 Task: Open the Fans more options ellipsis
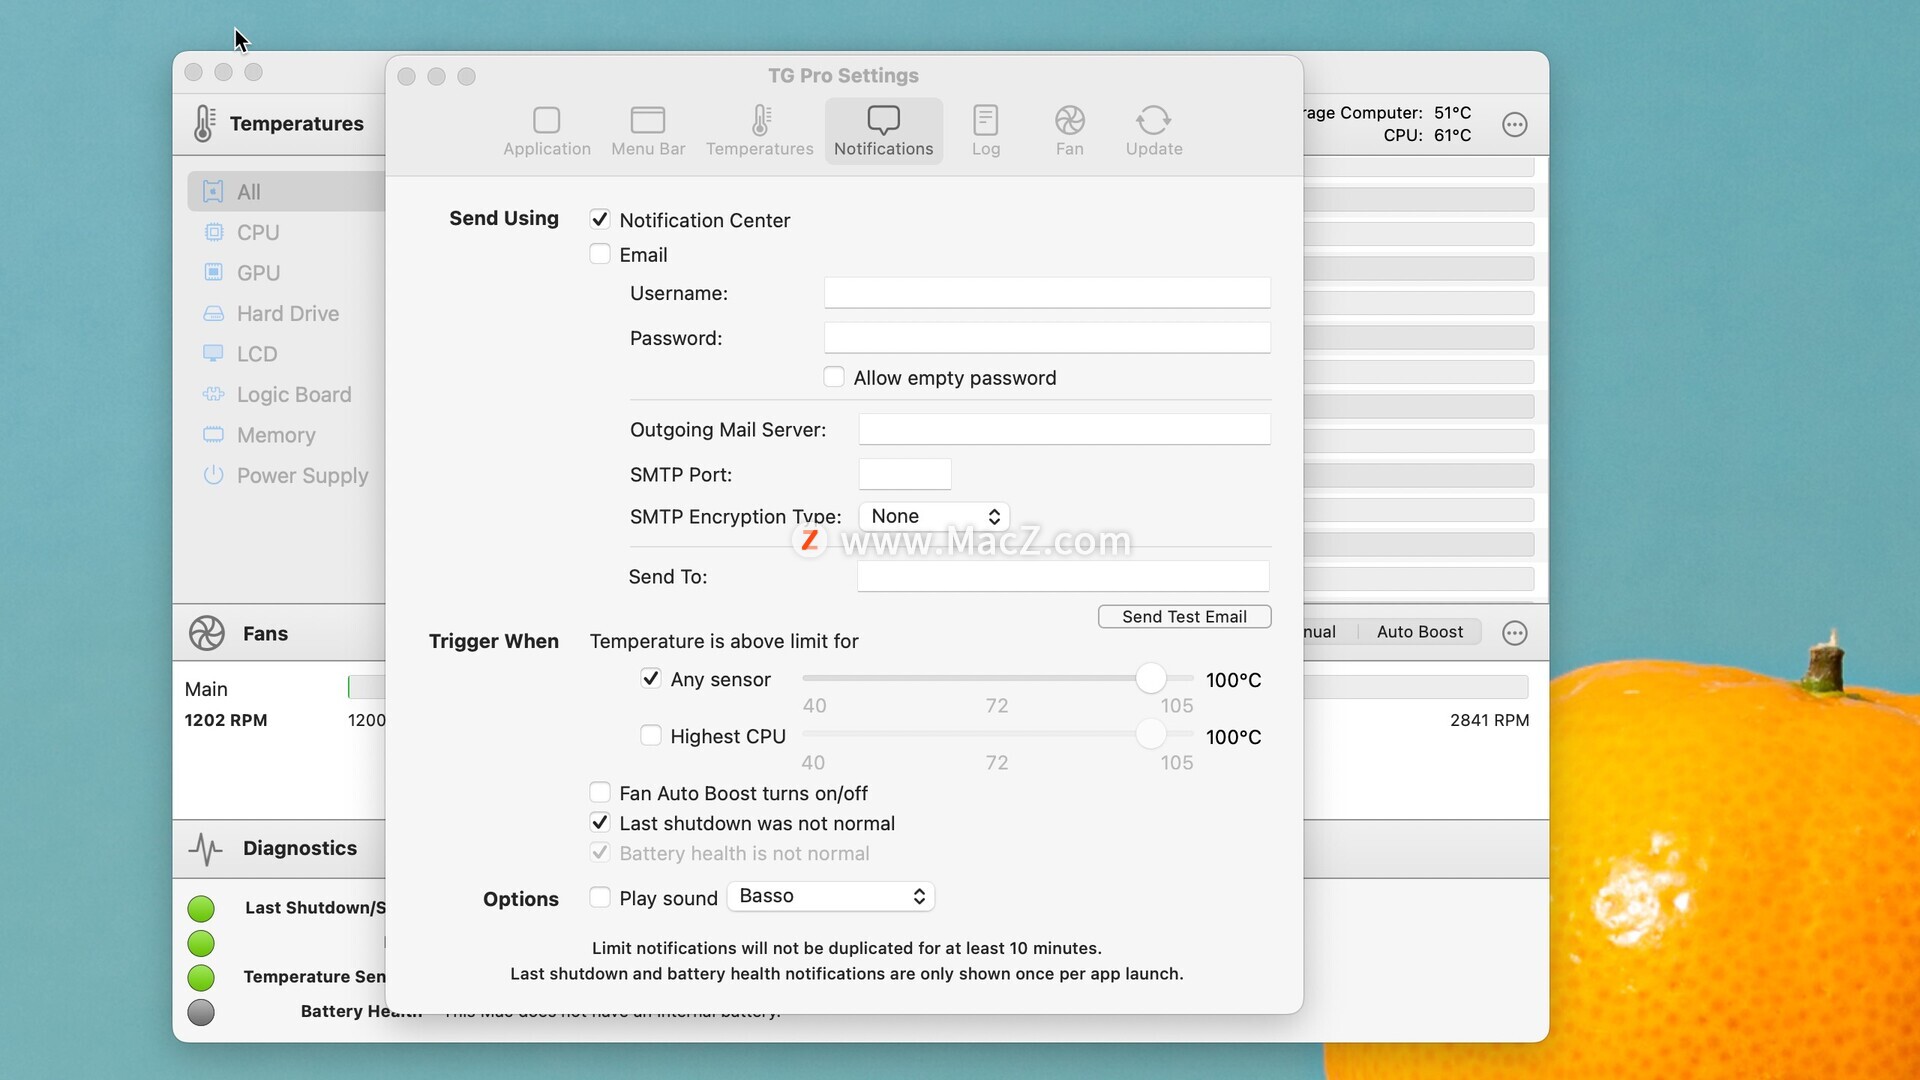1514,633
